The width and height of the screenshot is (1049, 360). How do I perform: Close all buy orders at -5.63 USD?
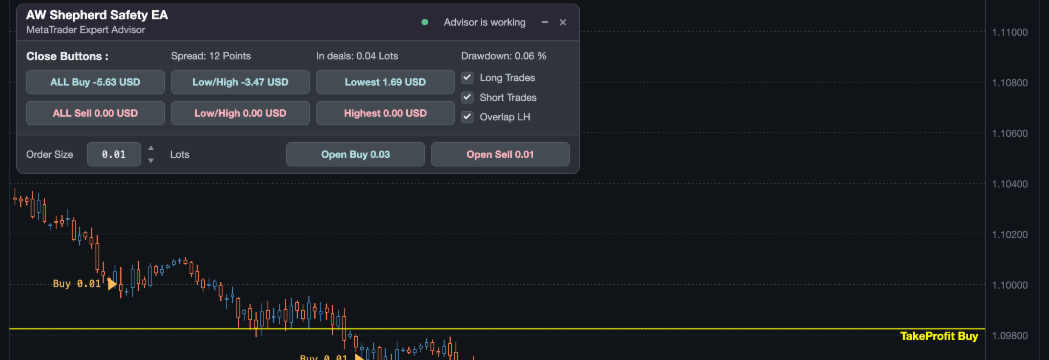pyautogui.click(x=96, y=82)
